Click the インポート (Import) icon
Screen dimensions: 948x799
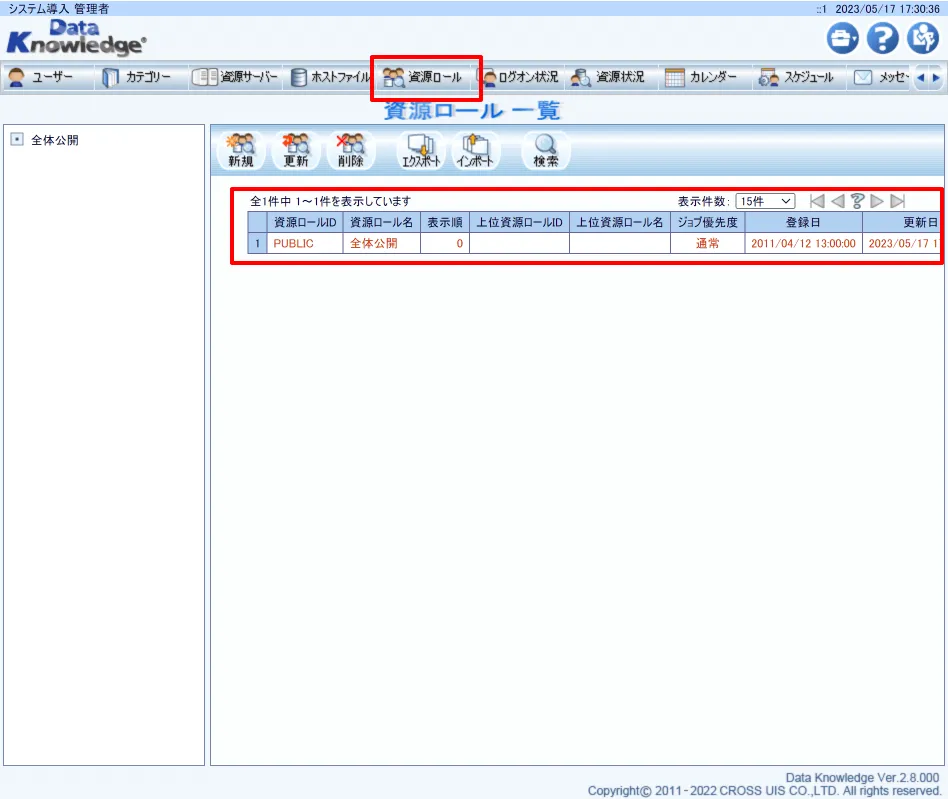click(x=476, y=151)
